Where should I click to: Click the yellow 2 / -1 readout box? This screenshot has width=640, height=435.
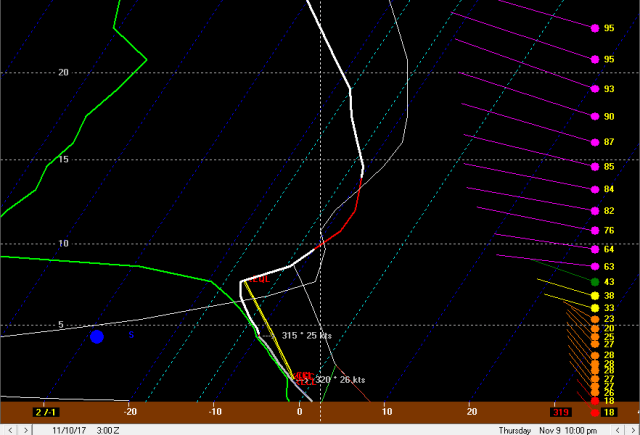tap(46, 411)
